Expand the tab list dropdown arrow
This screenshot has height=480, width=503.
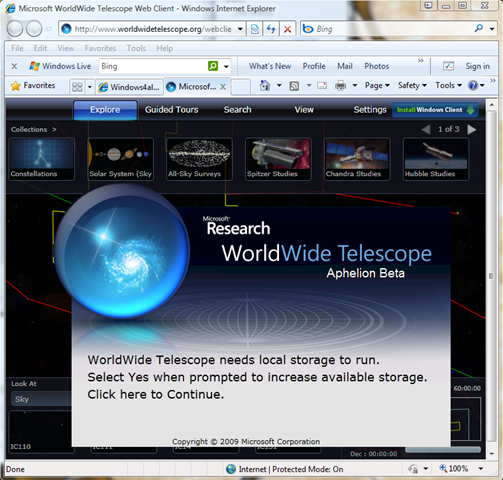(89, 87)
